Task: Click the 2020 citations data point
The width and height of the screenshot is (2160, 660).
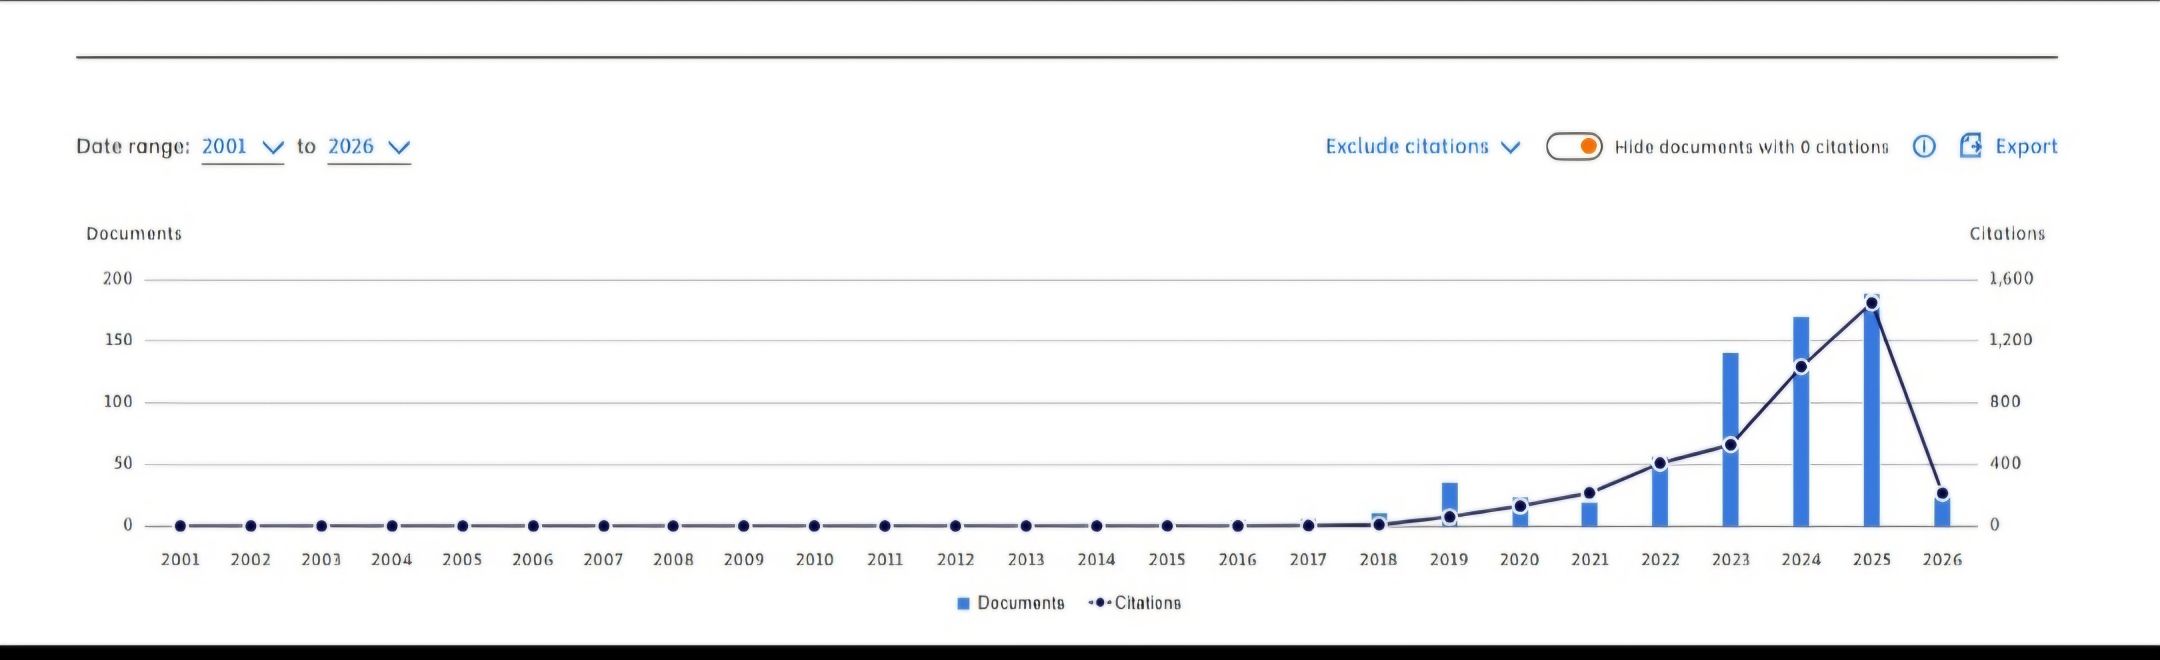Action: point(1520,506)
